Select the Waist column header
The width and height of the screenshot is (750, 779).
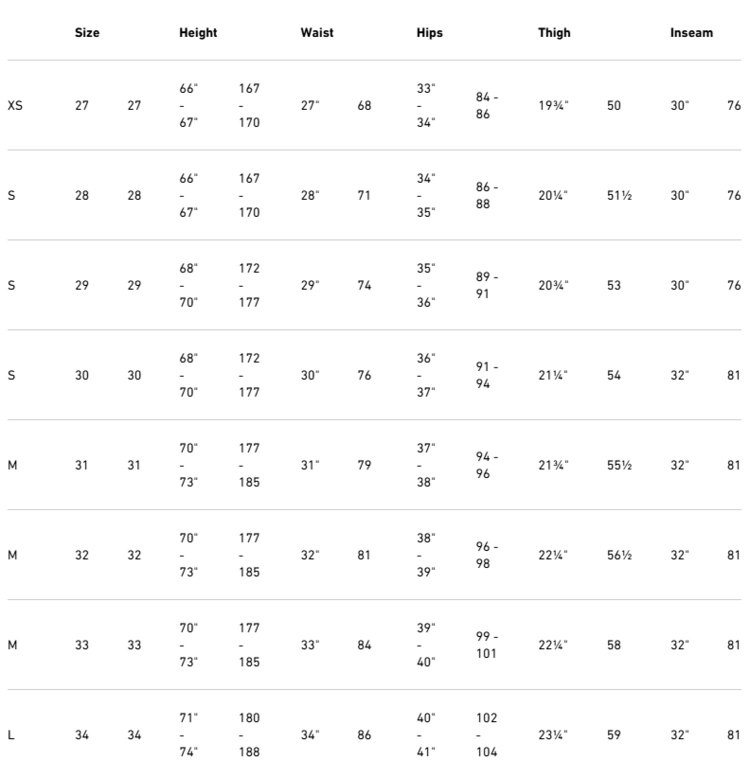pyautogui.click(x=317, y=33)
